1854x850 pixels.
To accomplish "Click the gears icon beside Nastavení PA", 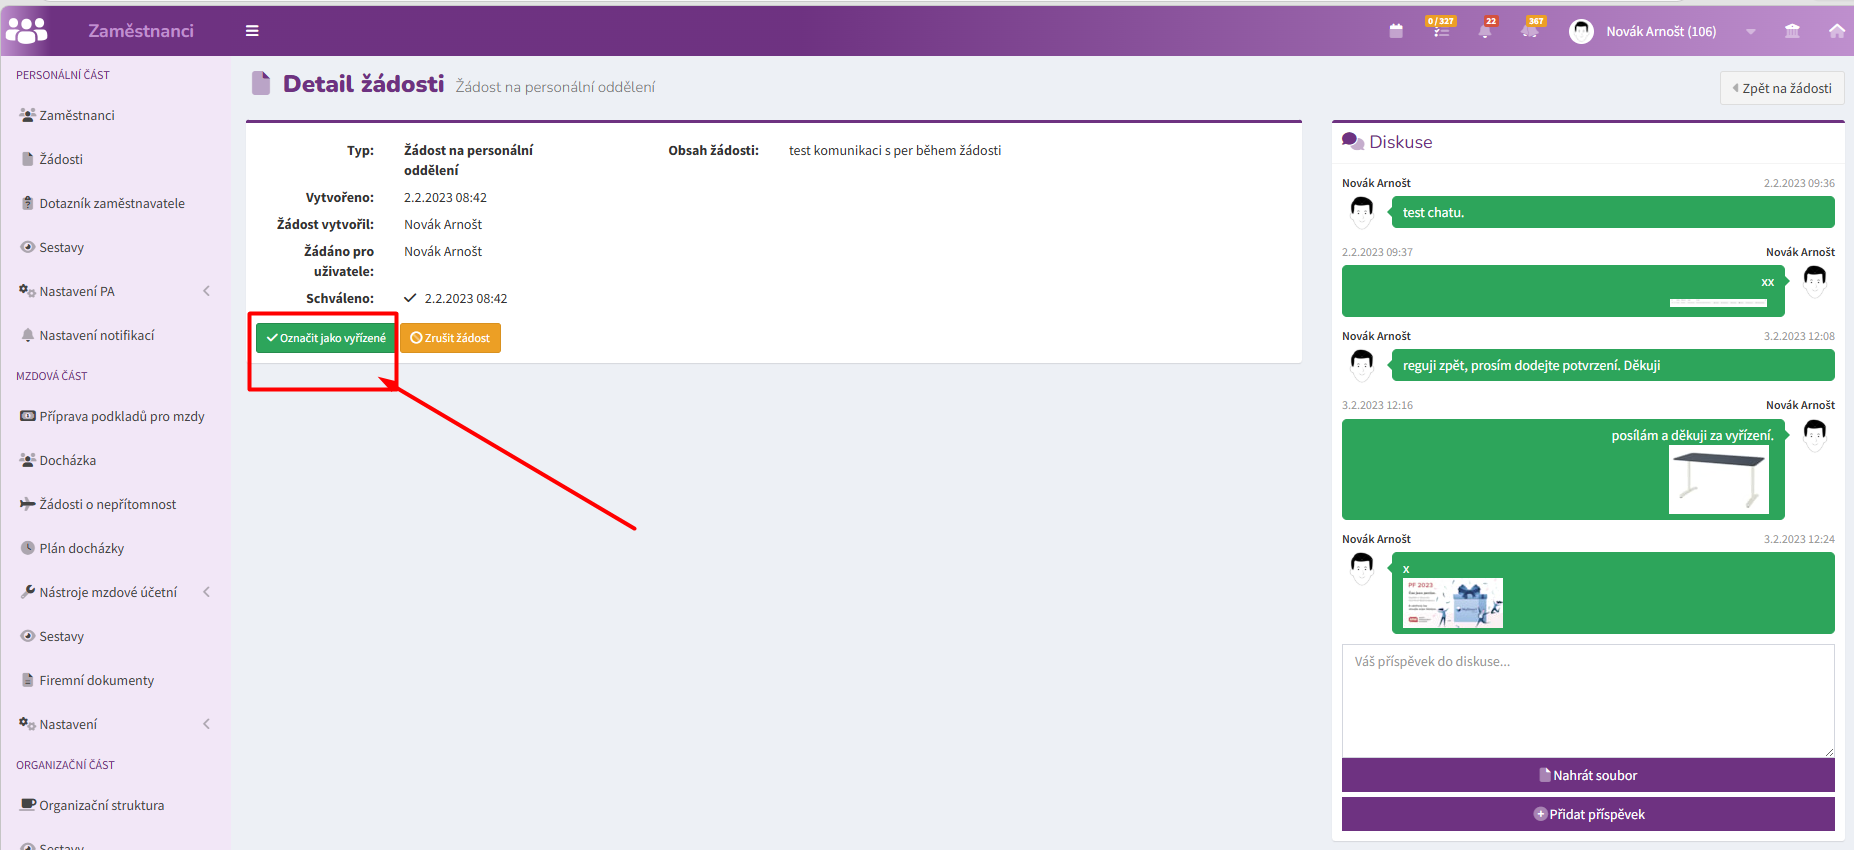I will click(28, 291).
